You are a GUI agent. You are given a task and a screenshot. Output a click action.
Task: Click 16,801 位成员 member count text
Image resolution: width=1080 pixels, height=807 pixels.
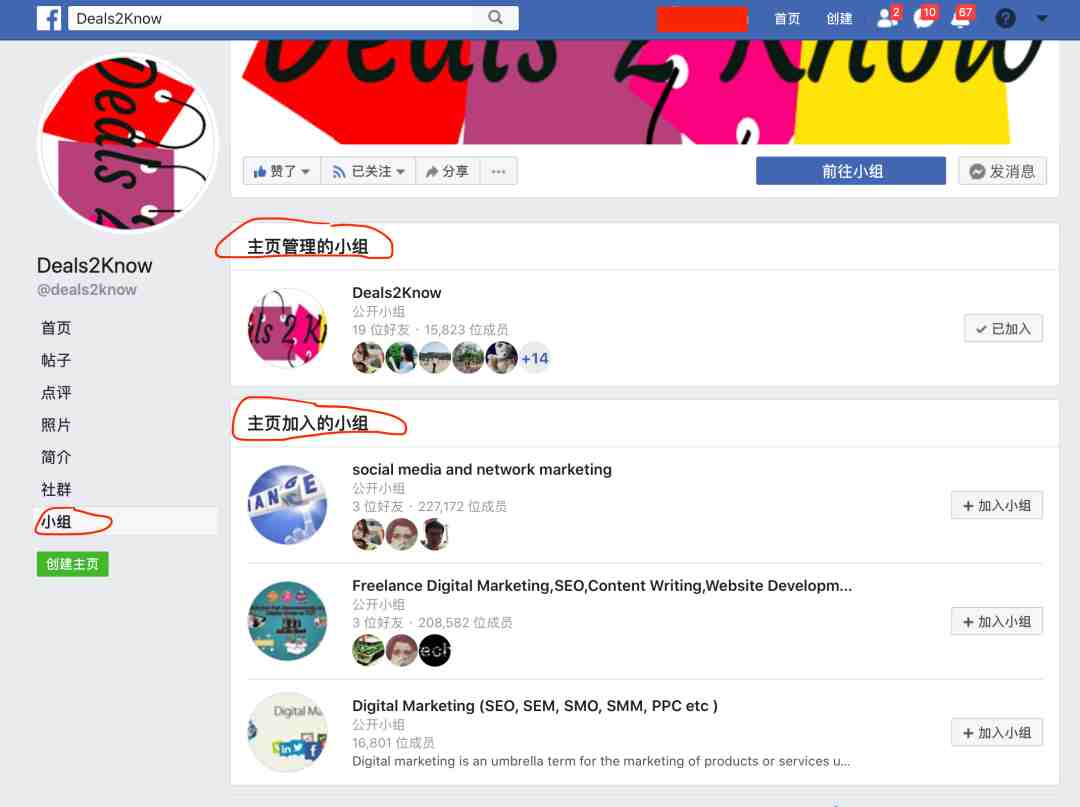(x=393, y=743)
